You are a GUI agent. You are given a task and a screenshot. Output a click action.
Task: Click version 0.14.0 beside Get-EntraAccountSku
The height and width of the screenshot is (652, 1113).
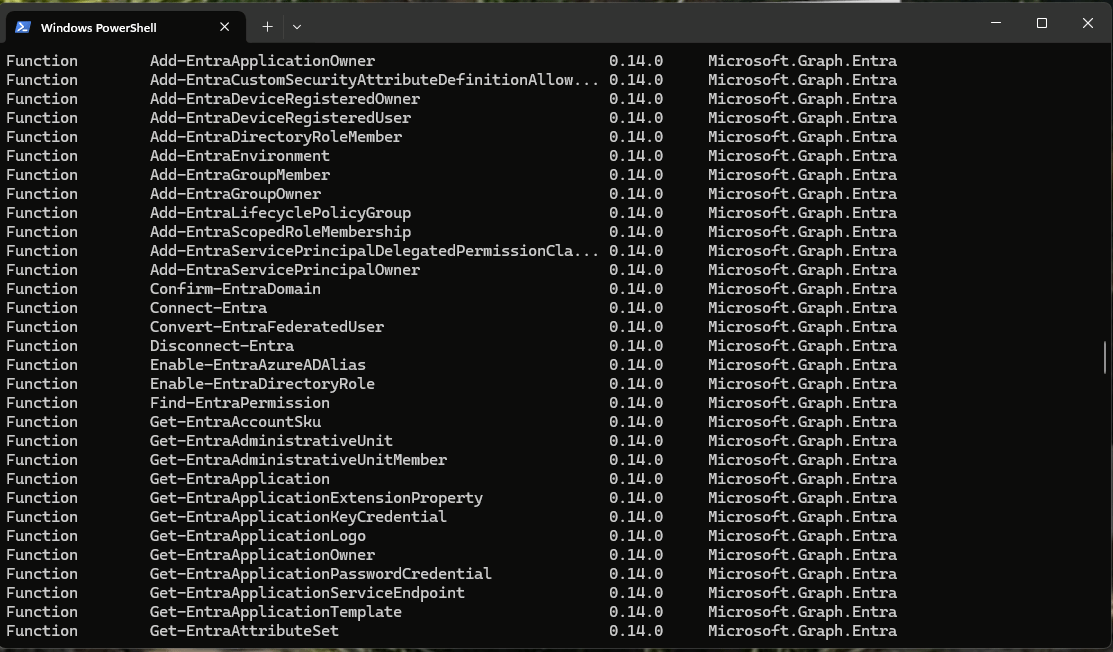[x=636, y=422]
